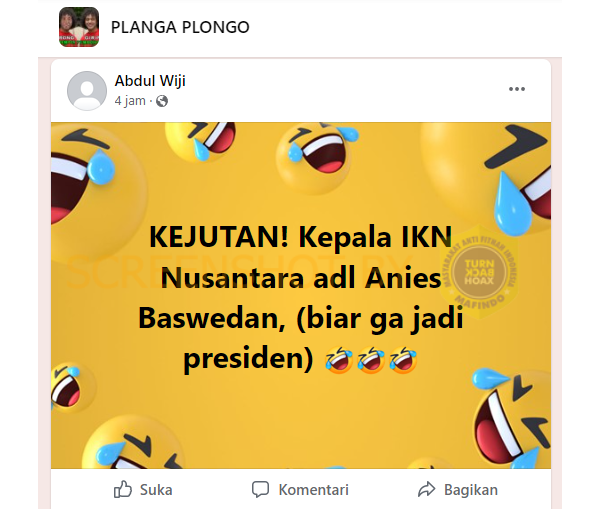Viewport: 600px width, 509px height.
Task: Open the three-dot post options menu
Action: click(517, 89)
